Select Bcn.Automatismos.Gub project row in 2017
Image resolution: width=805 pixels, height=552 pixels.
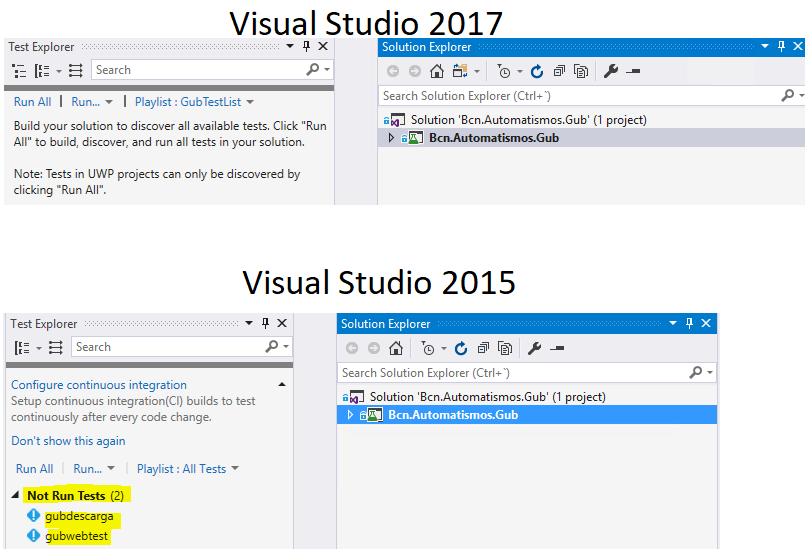coord(591,138)
